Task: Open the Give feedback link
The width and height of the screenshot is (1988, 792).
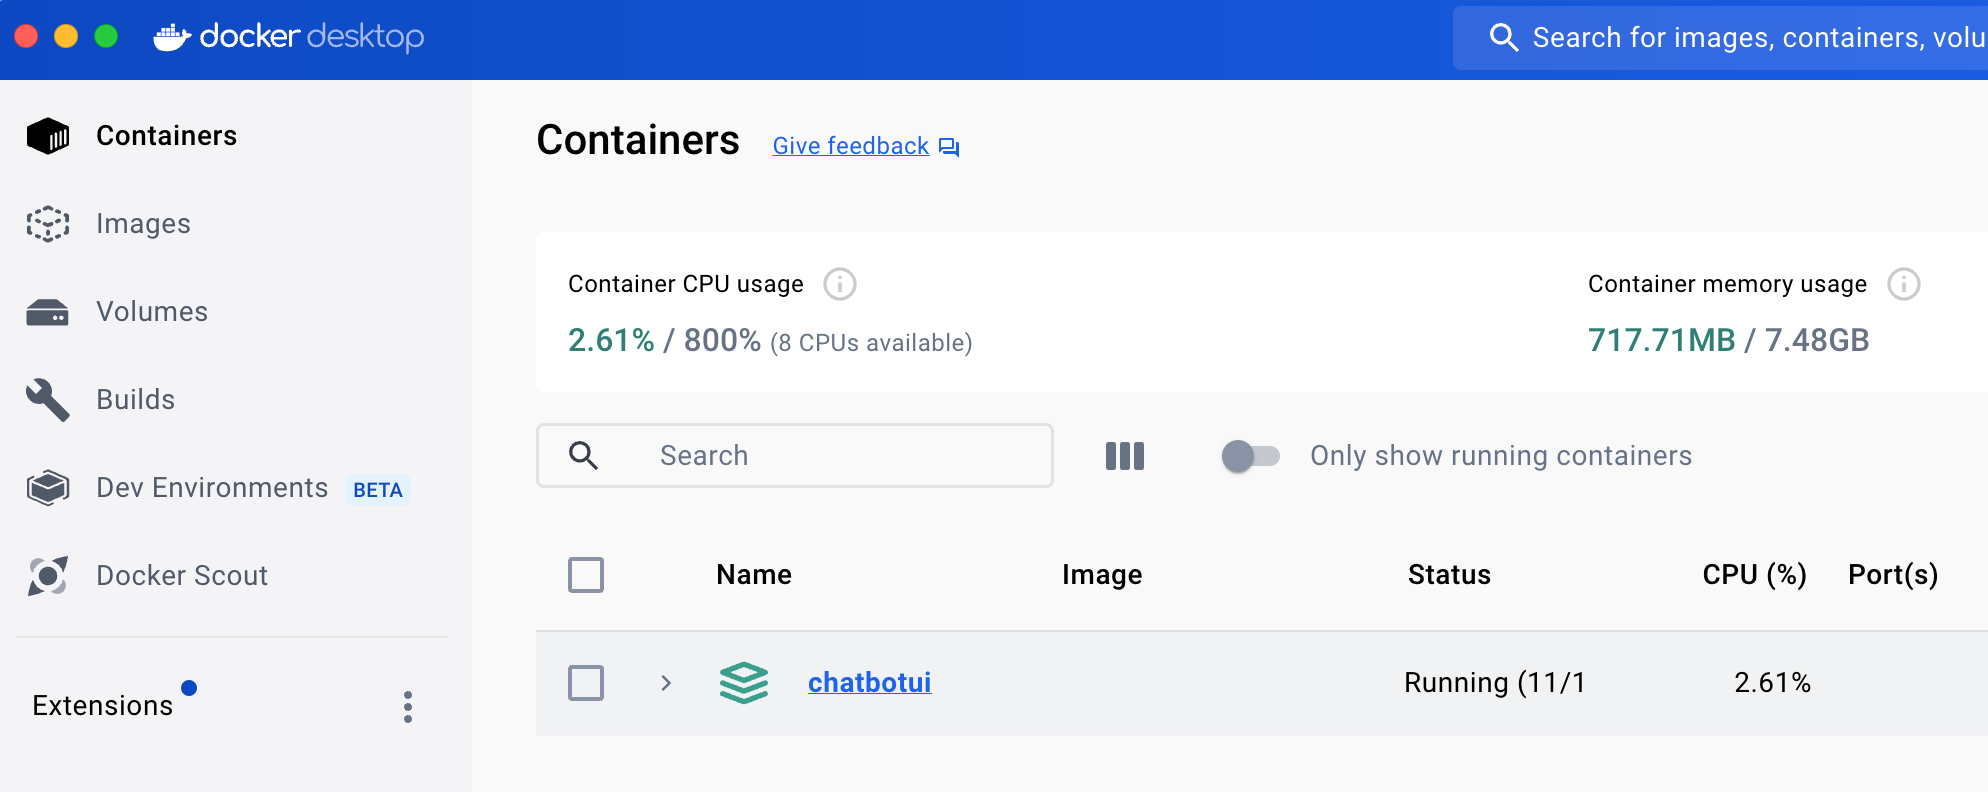Action: click(851, 146)
